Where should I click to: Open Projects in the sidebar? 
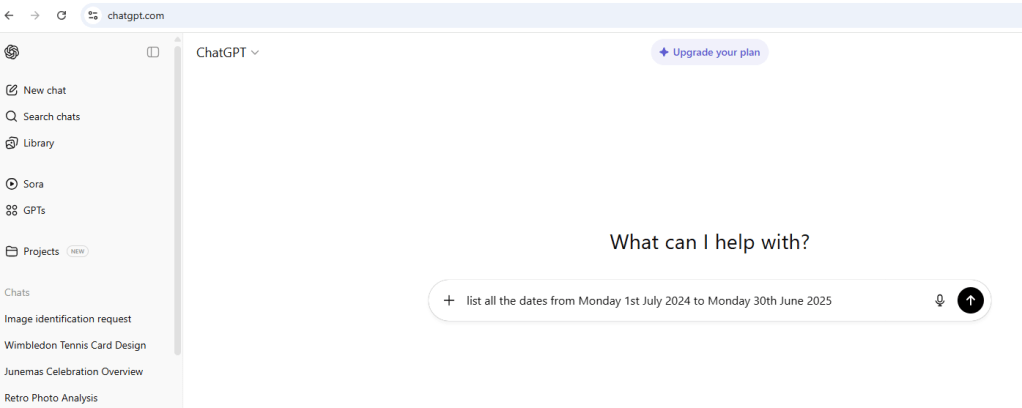click(41, 251)
